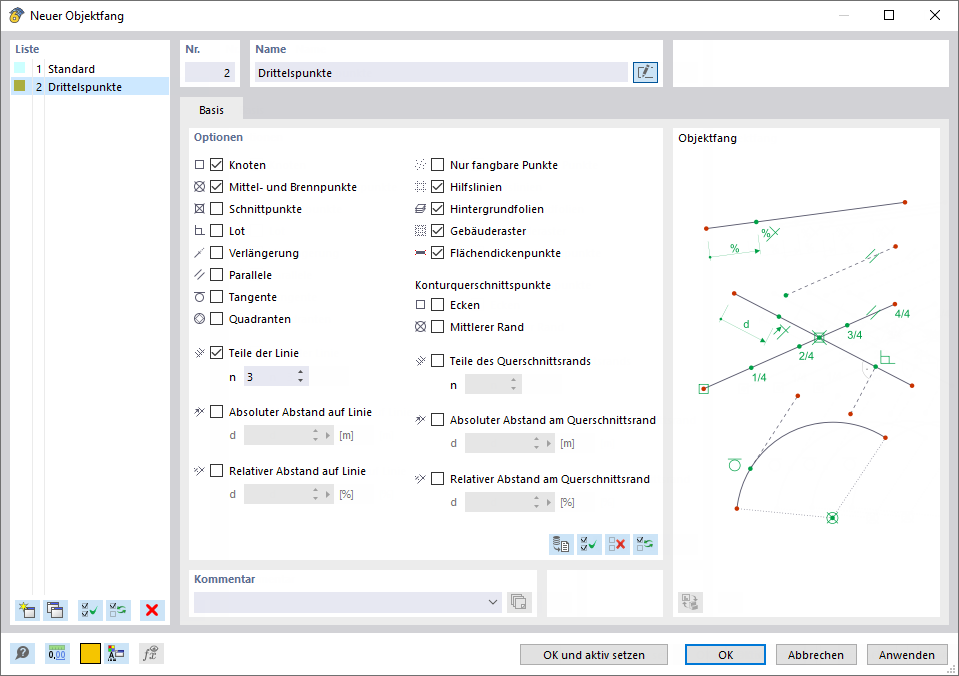Enable Nur fangbare Punkte checkbox
Viewport: 959px width, 676px height.
click(437, 165)
